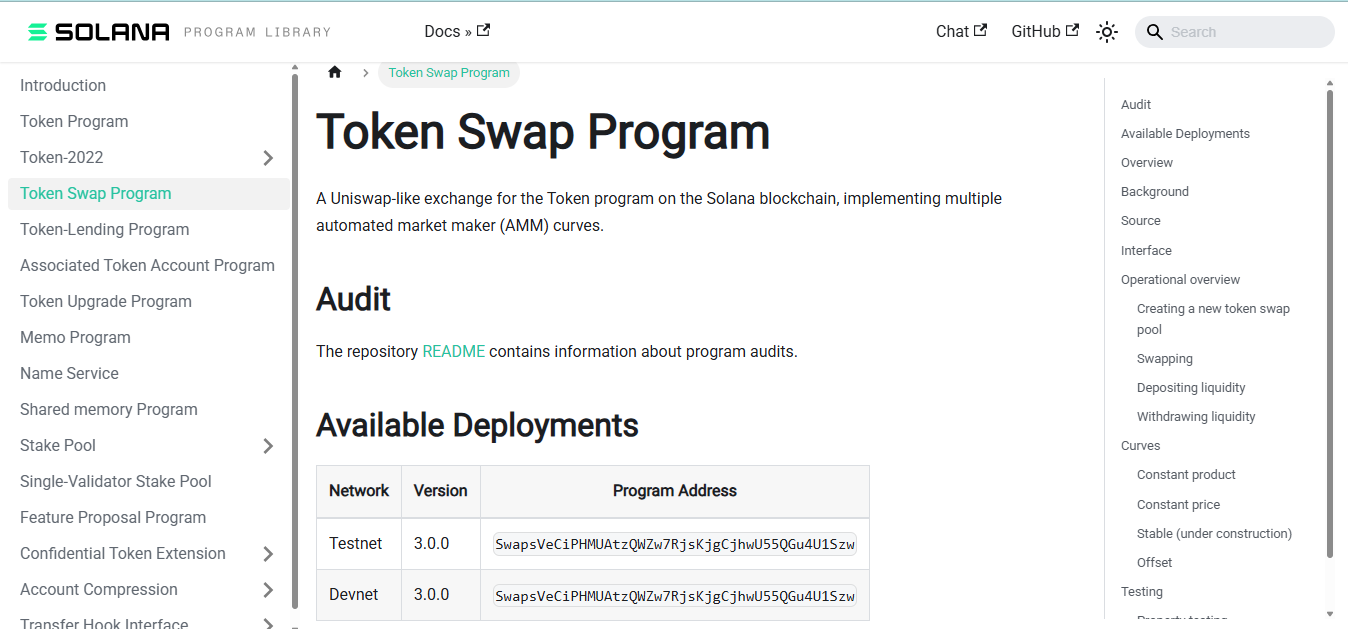Expand the Token-2022 sidebar chevron
The height and width of the screenshot is (629, 1348).
point(268,158)
